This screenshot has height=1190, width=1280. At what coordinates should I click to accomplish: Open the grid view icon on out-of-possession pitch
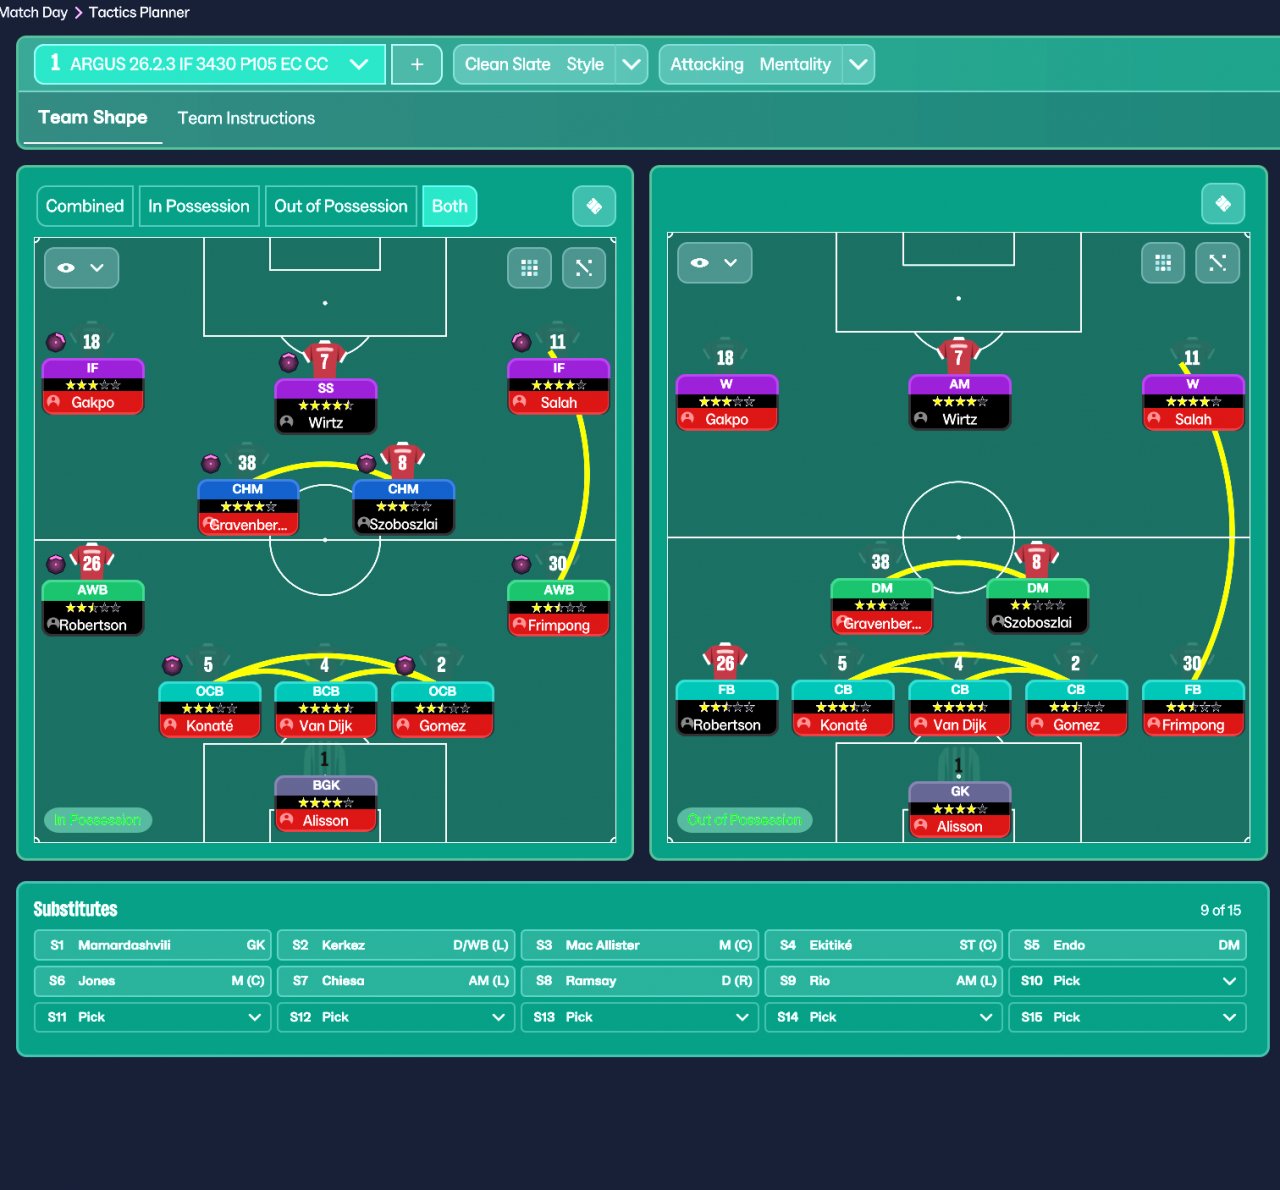pyautogui.click(x=1163, y=263)
